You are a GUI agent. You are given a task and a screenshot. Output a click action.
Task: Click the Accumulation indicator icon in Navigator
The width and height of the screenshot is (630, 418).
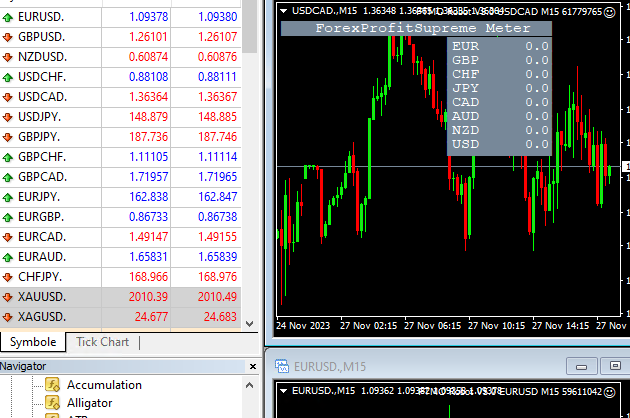click(x=53, y=385)
